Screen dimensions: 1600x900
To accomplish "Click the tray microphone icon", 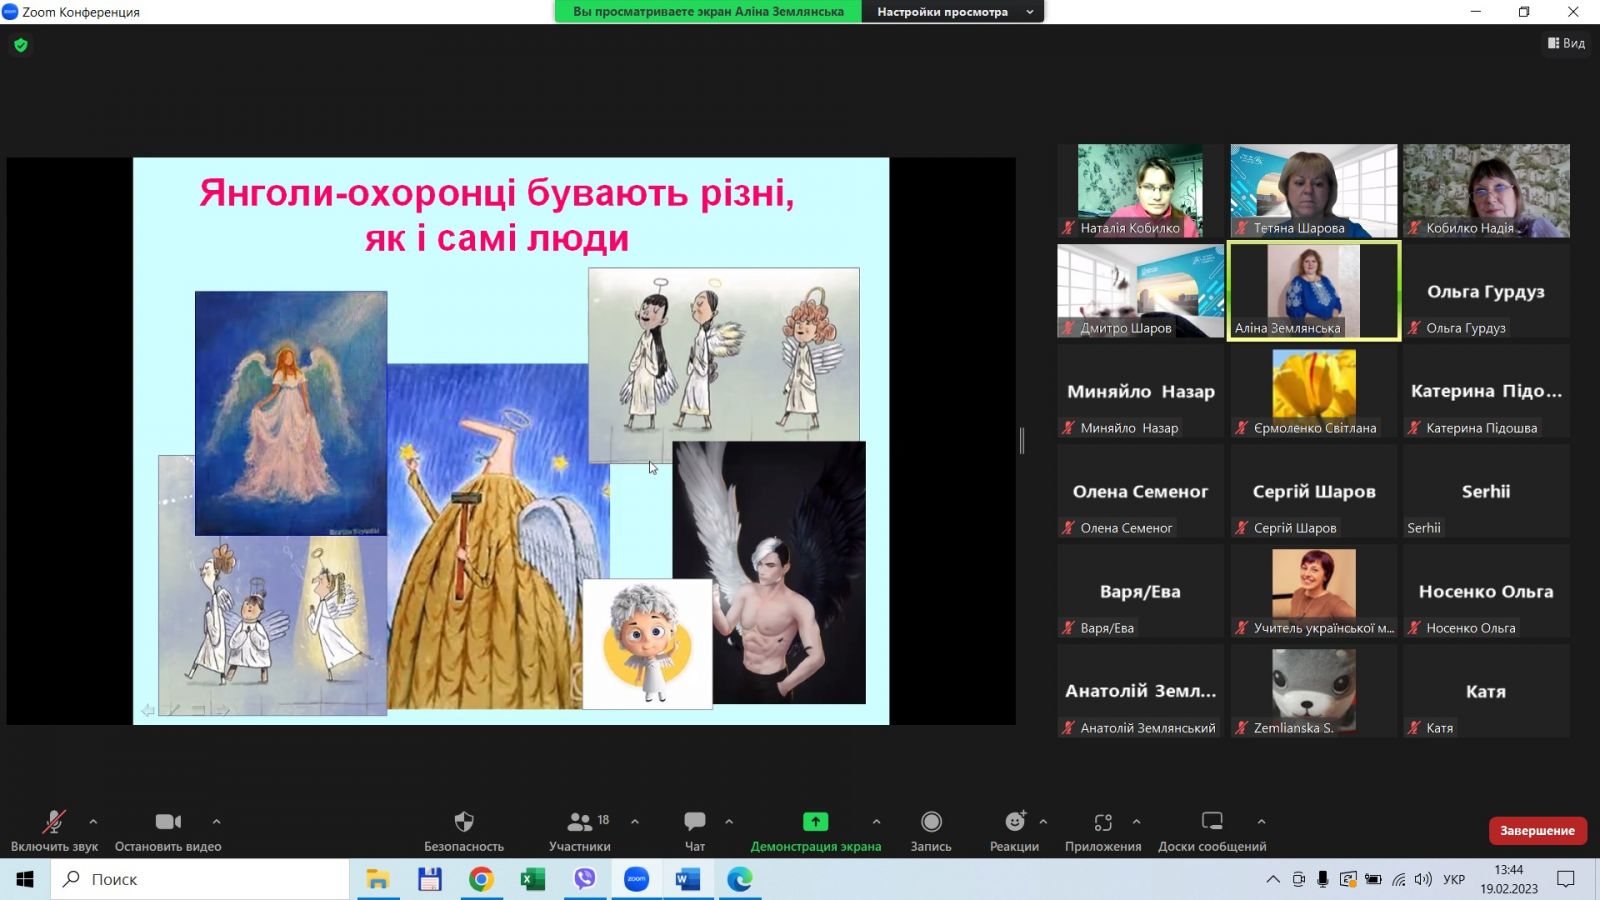I will point(1323,879).
